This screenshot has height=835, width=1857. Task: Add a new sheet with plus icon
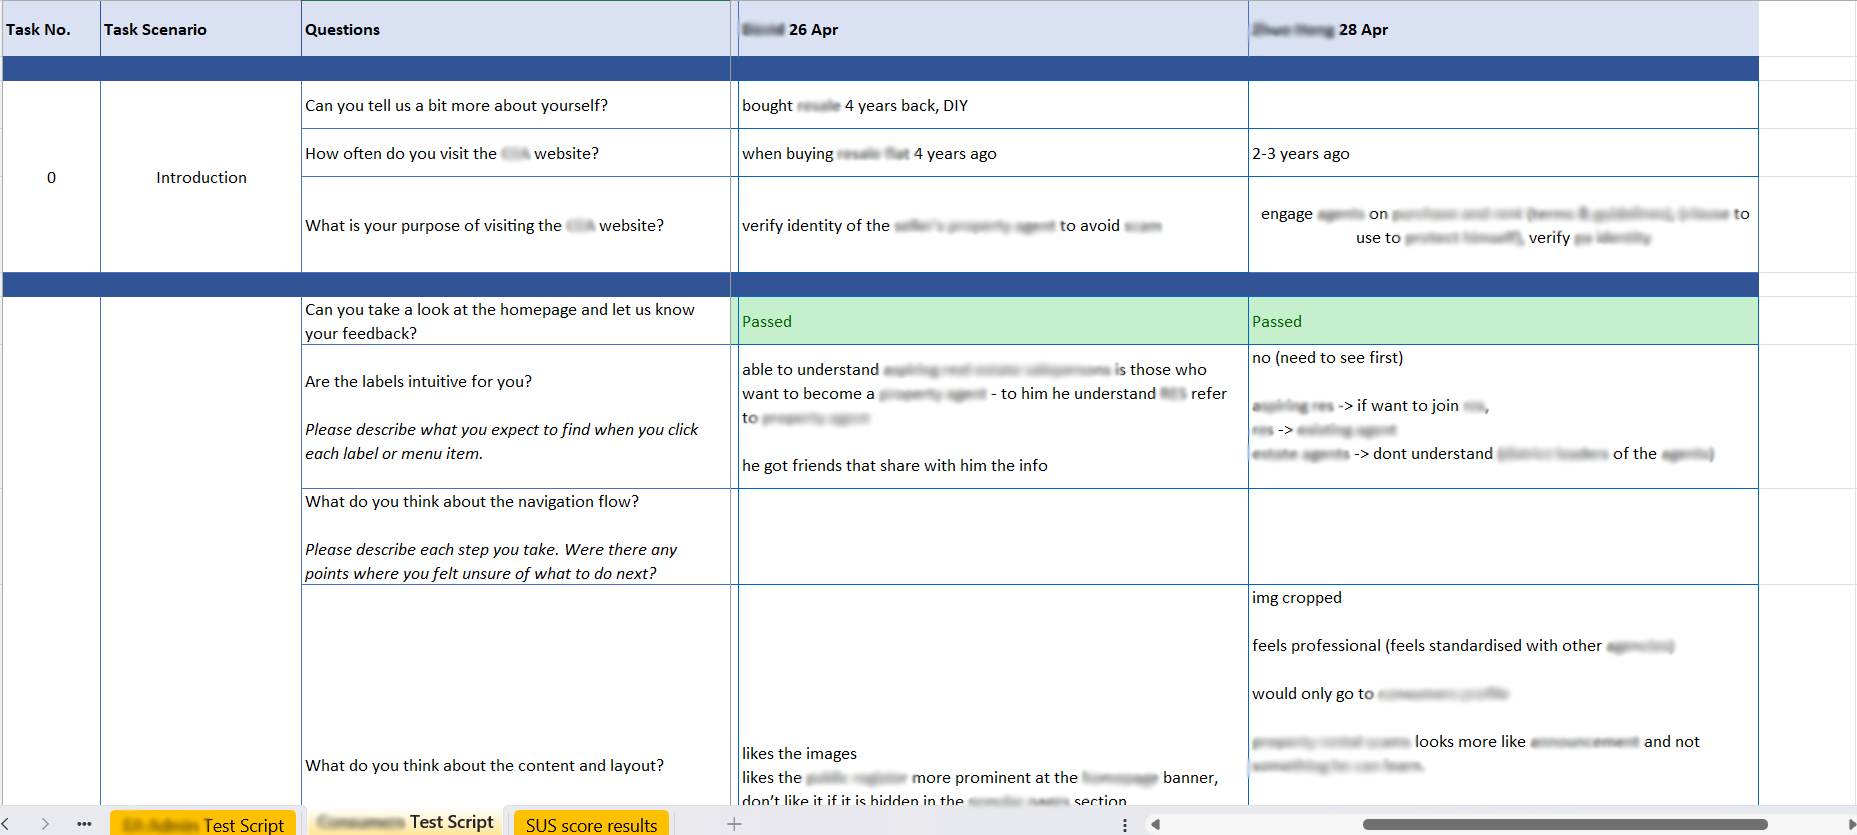point(734,824)
